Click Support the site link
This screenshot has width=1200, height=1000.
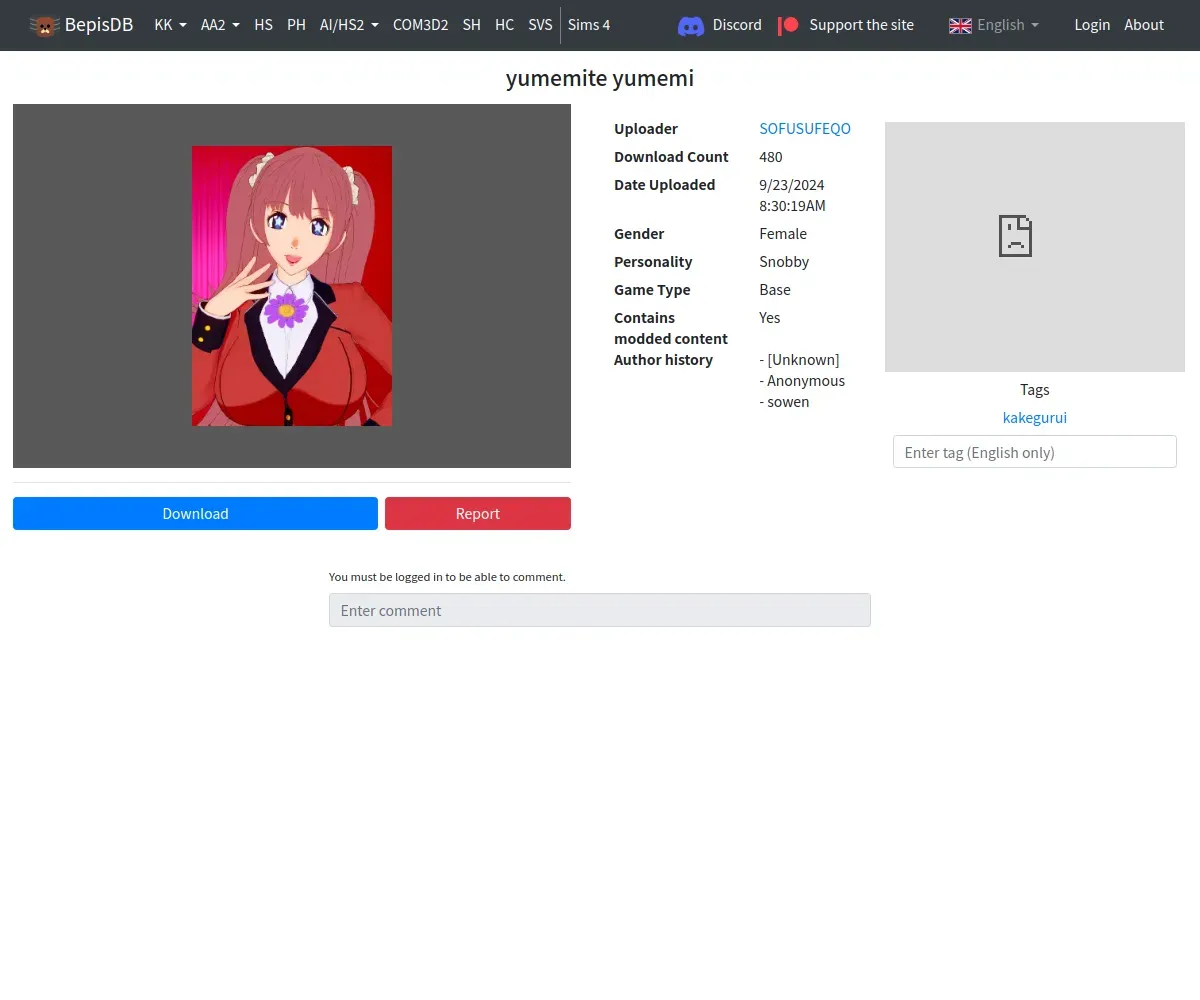[x=861, y=25]
